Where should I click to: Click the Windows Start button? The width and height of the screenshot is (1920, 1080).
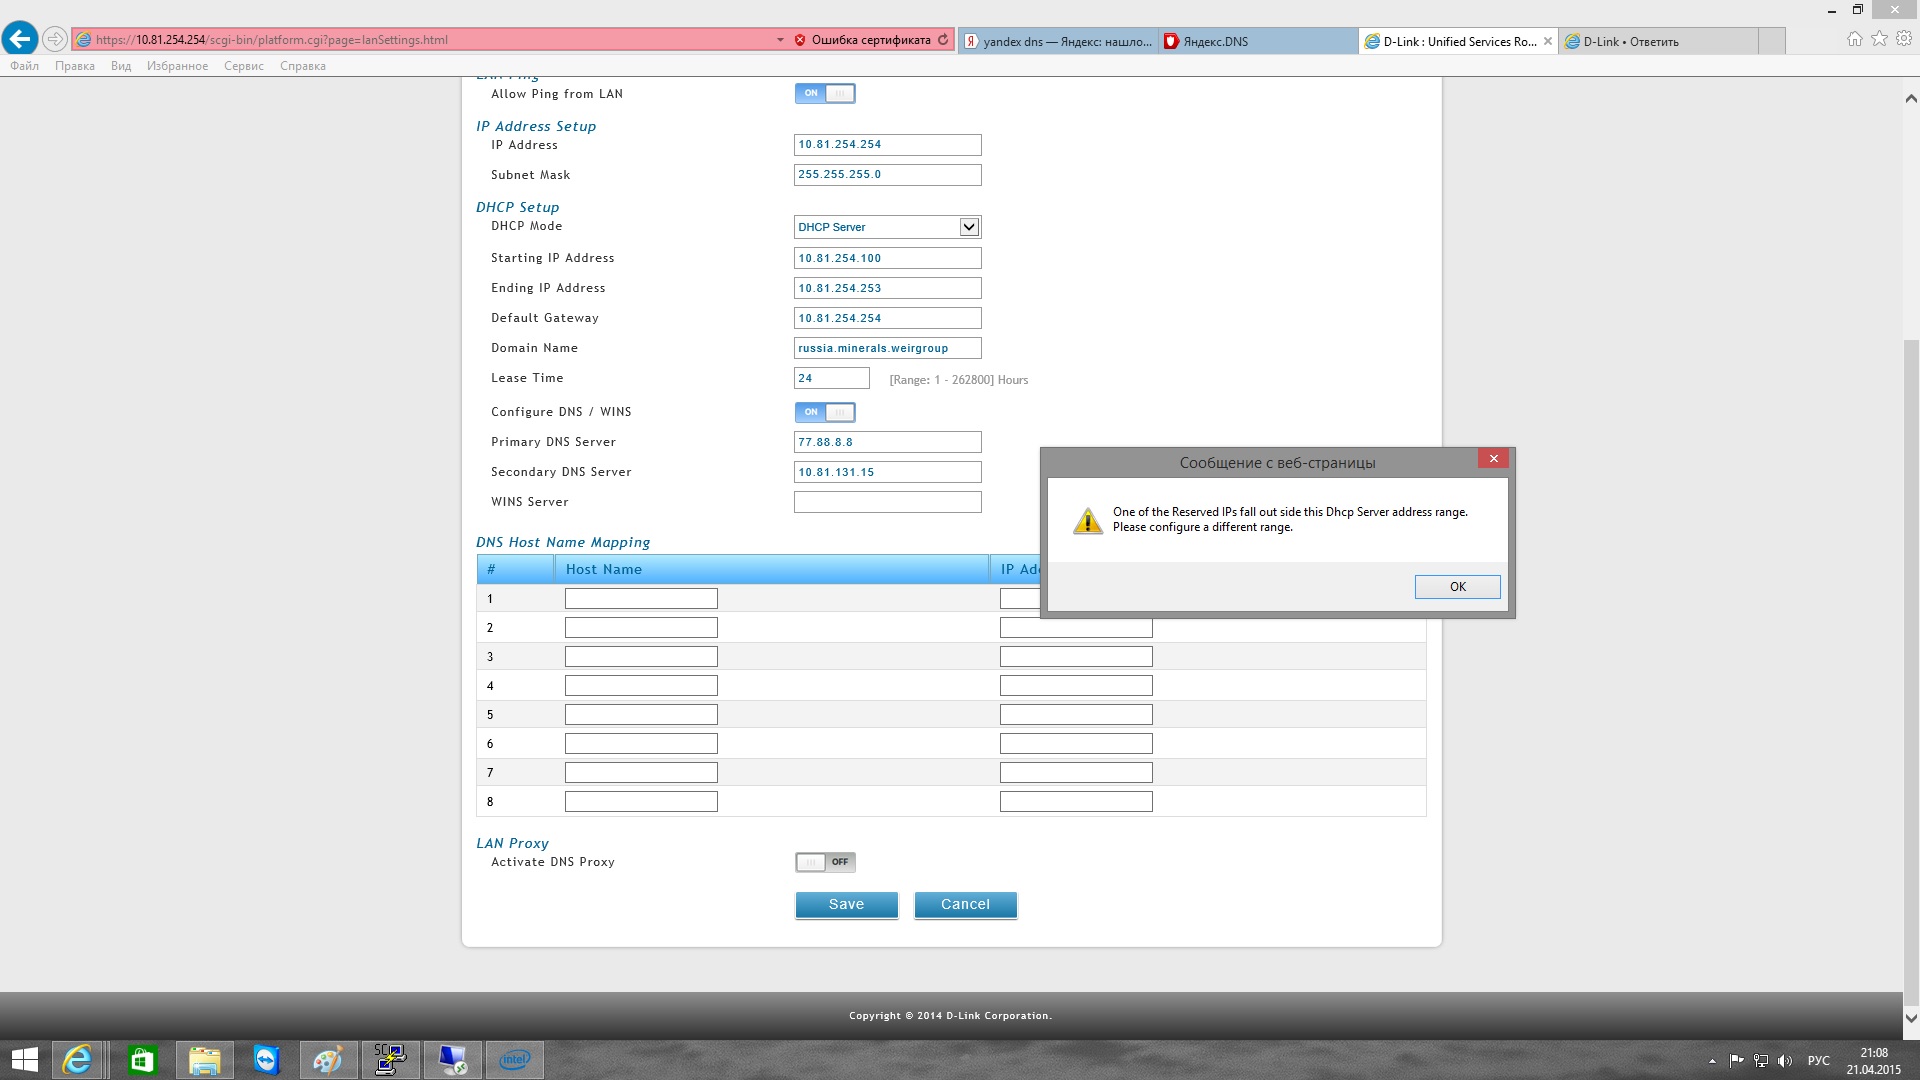24,1059
